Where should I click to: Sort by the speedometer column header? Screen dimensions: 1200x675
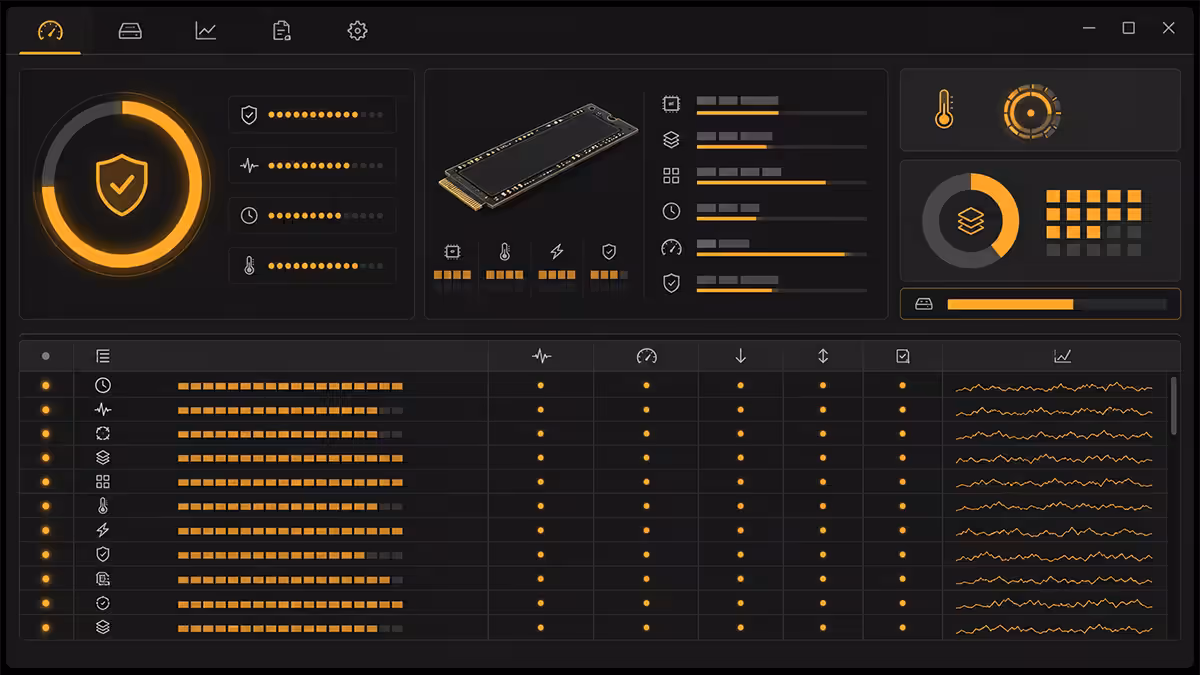[646, 356]
